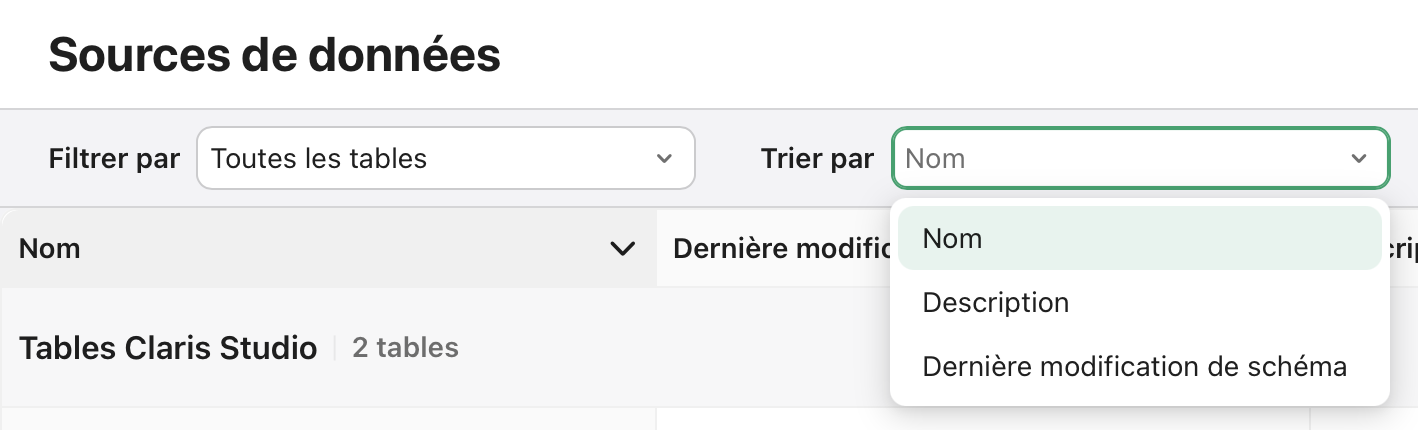Click the Trier par Nom input field

(1120, 158)
